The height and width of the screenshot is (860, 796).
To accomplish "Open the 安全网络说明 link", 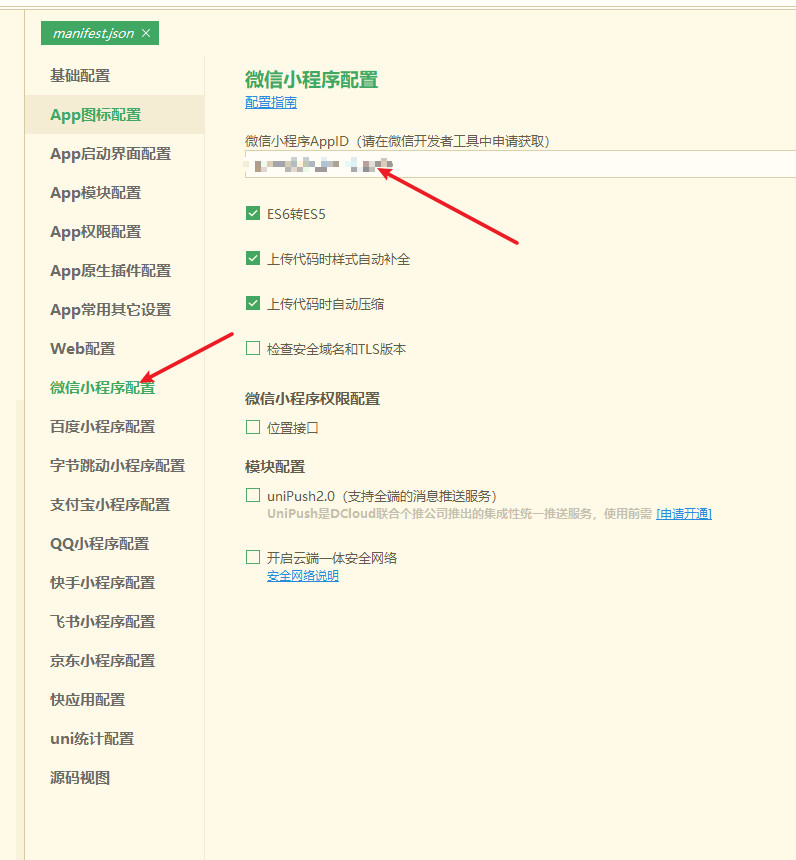I will pyautogui.click(x=303, y=575).
